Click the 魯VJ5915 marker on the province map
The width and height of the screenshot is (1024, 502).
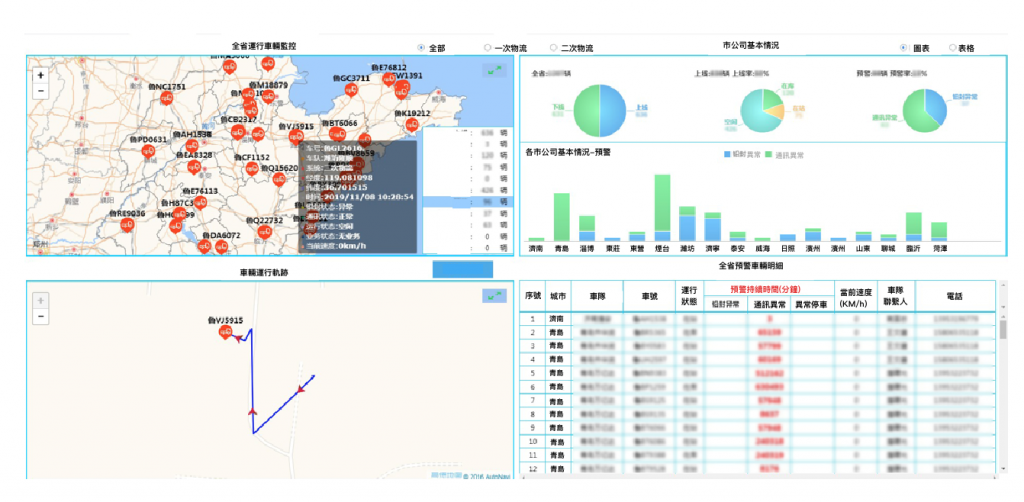tap(296, 137)
